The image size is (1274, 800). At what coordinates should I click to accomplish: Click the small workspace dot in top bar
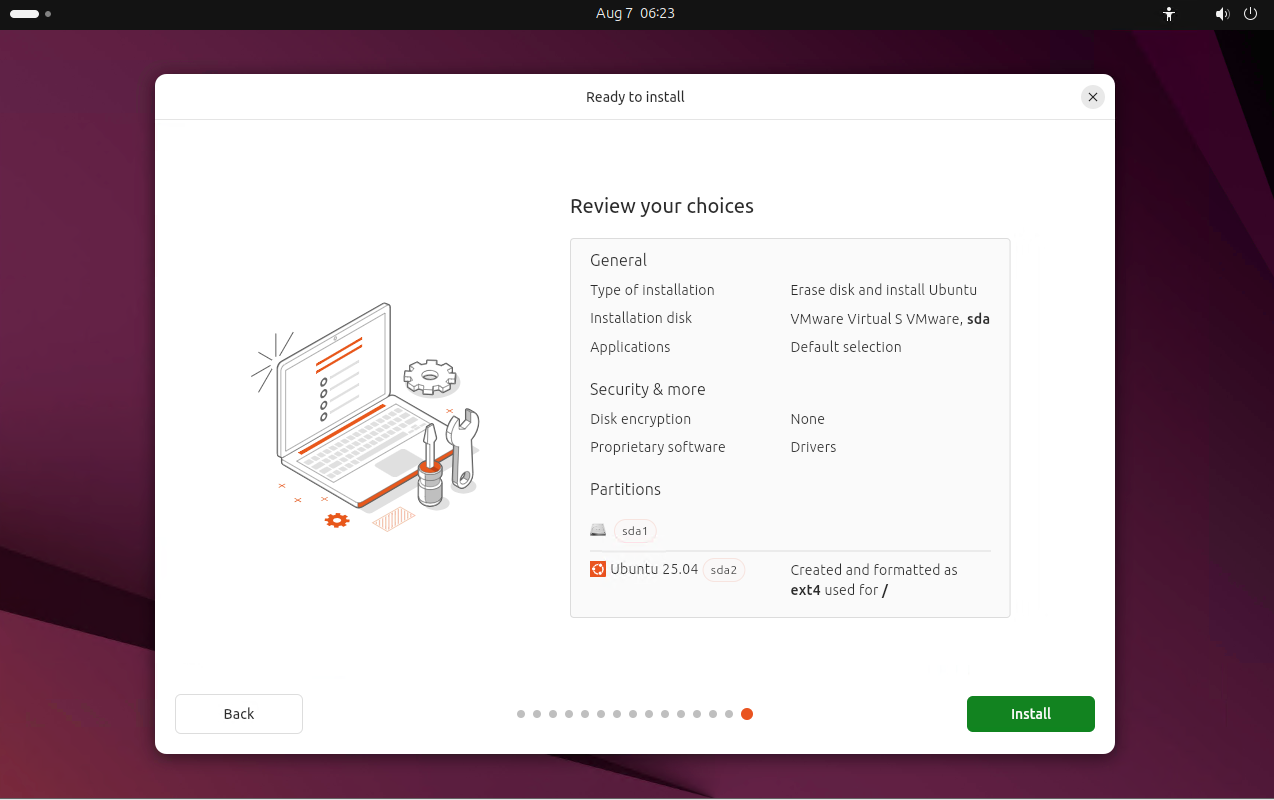click(x=48, y=14)
